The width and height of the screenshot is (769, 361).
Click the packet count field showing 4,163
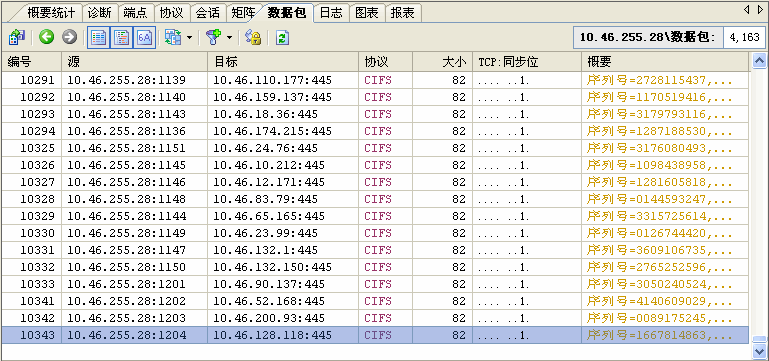coord(744,37)
